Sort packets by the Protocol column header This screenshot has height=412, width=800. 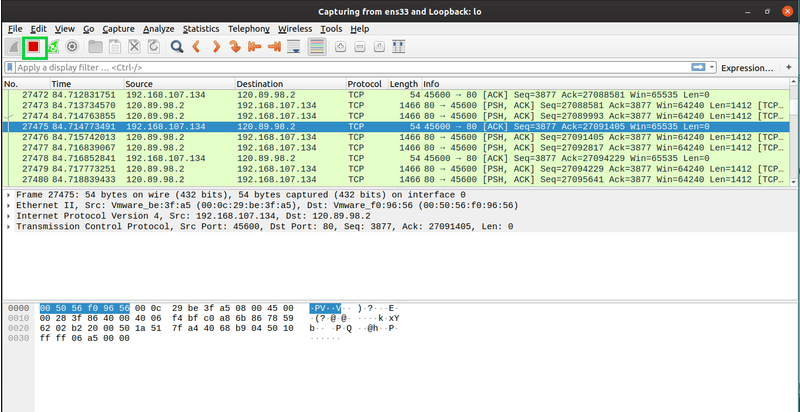(x=364, y=84)
